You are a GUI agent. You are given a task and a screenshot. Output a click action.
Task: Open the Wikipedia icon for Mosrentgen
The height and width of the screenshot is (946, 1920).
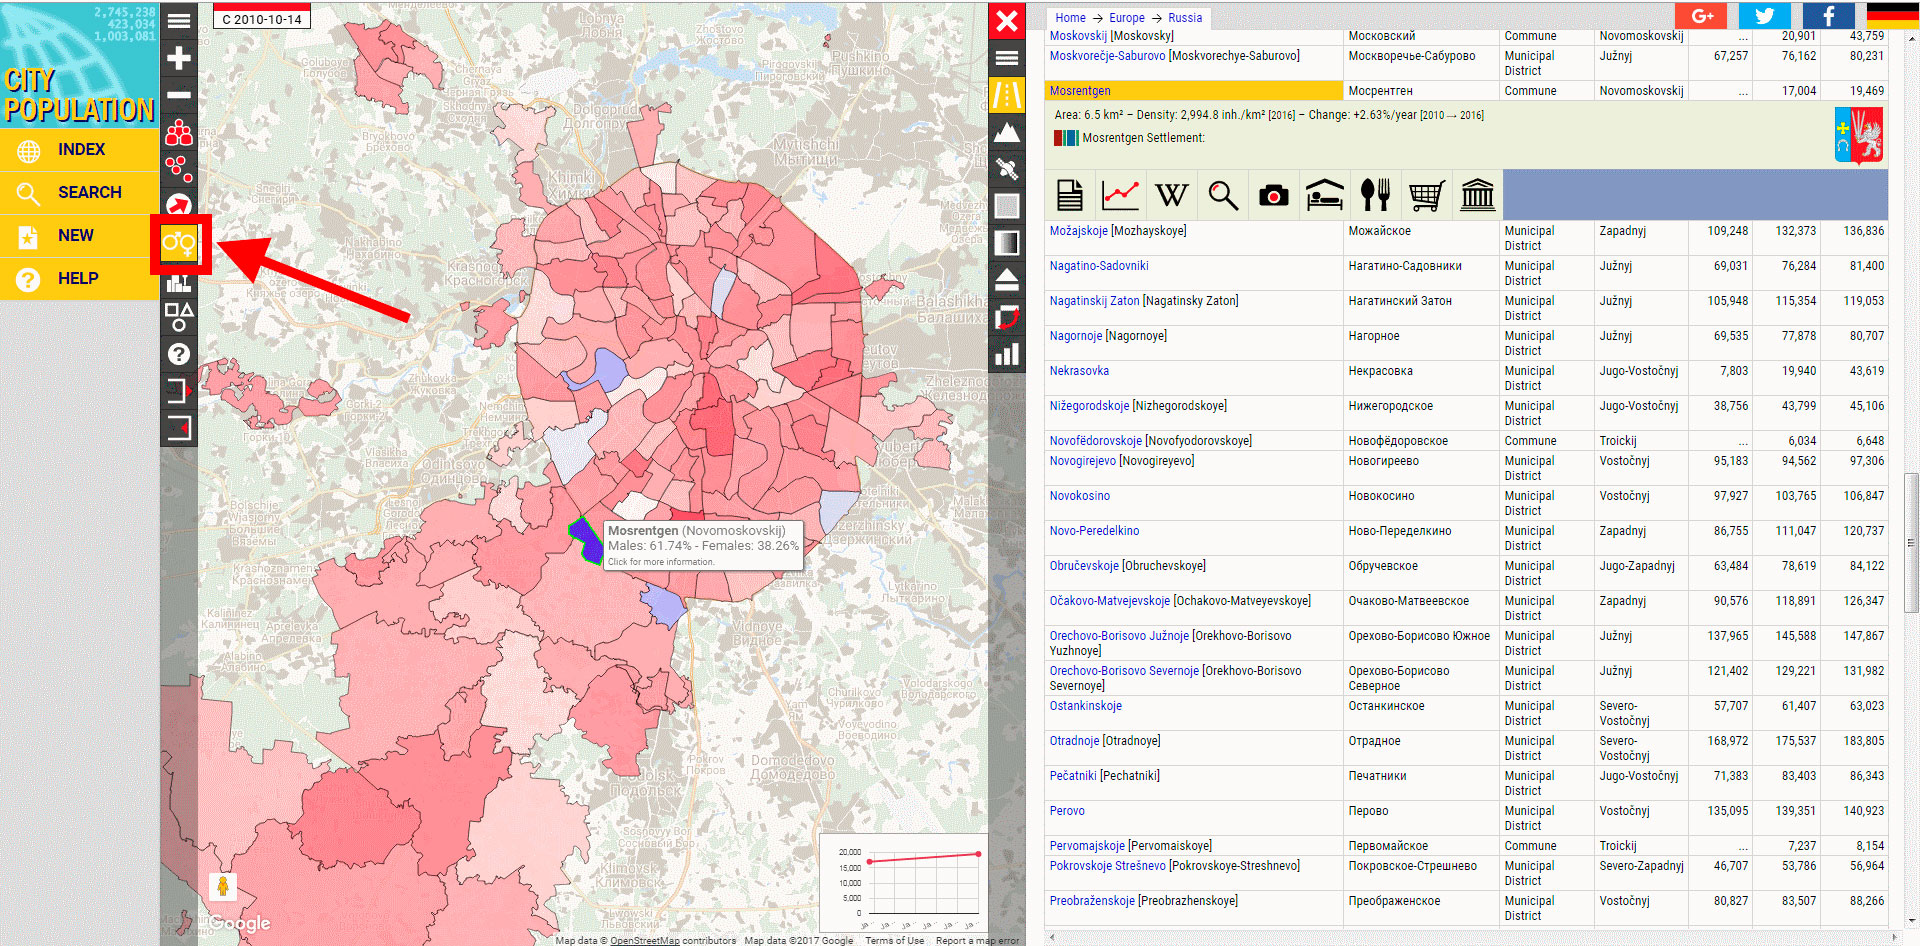[1171, 195]
